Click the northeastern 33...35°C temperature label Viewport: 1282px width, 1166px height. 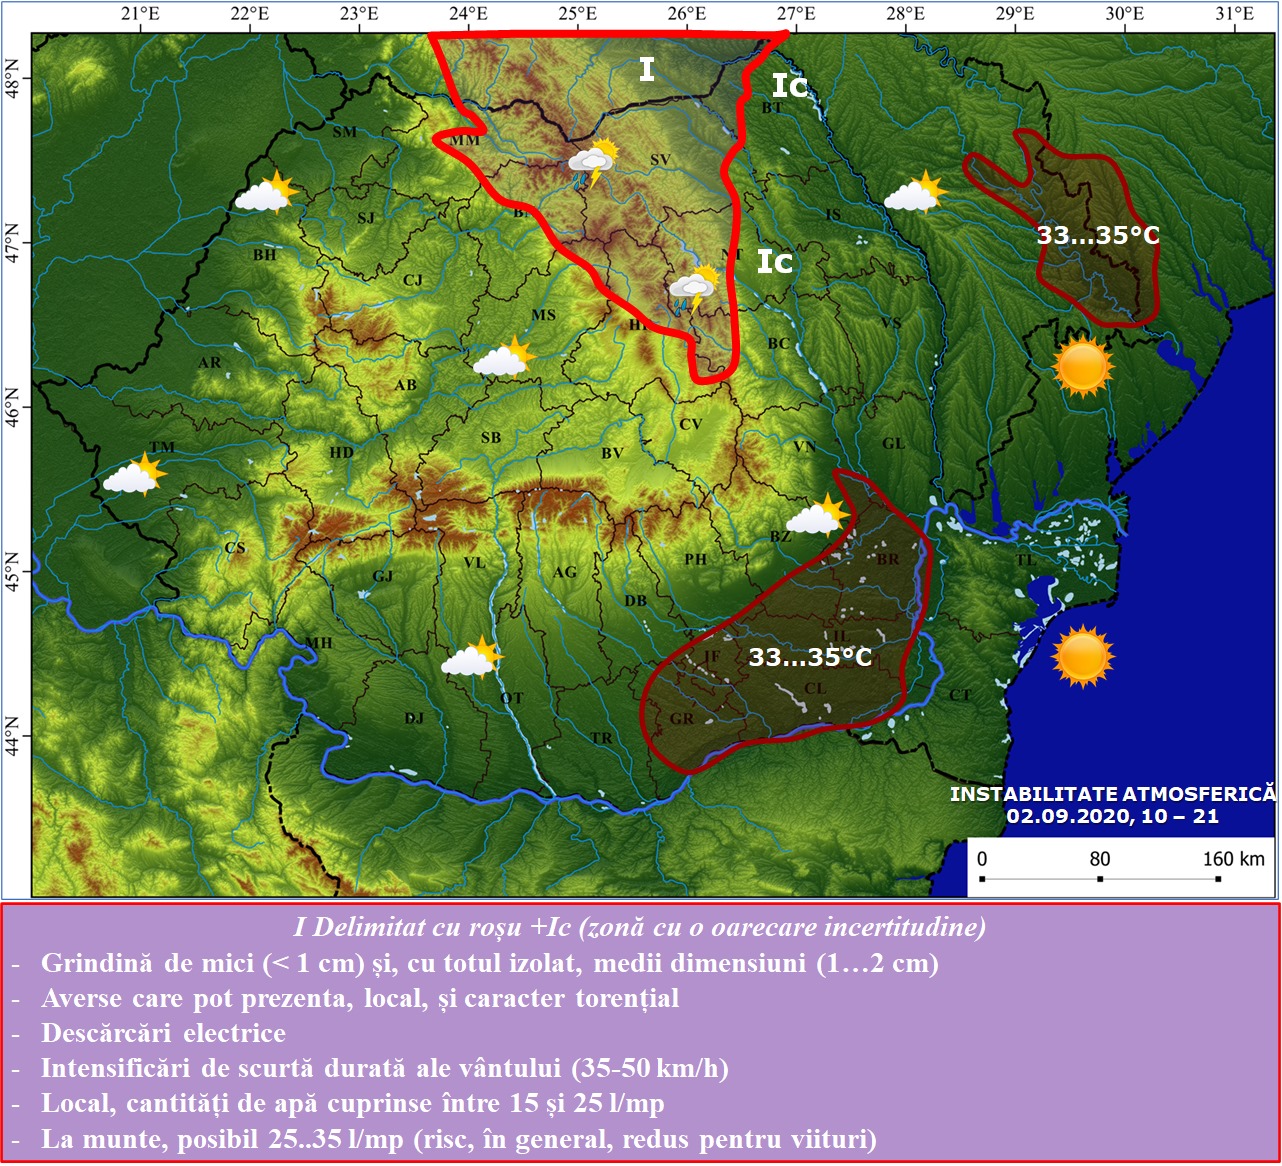(1098, 235)
